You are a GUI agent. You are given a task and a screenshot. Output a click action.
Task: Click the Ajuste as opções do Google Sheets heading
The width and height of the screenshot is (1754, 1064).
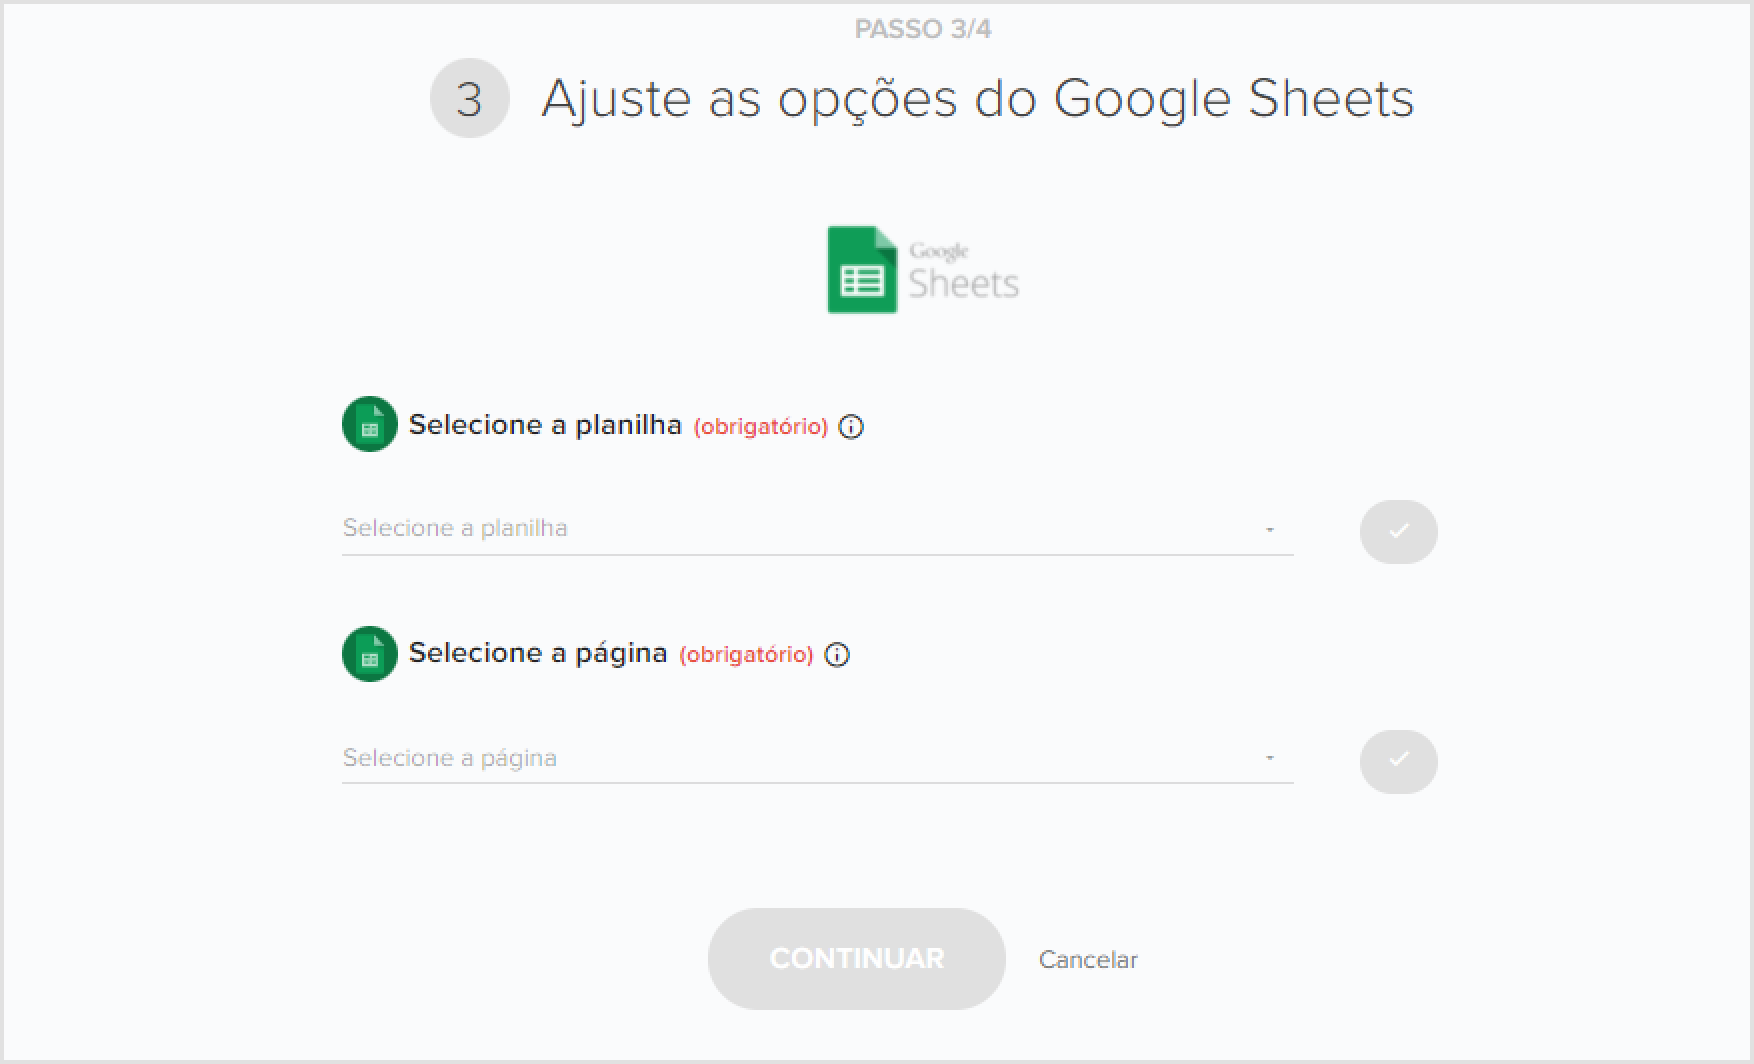pos(978,99)
